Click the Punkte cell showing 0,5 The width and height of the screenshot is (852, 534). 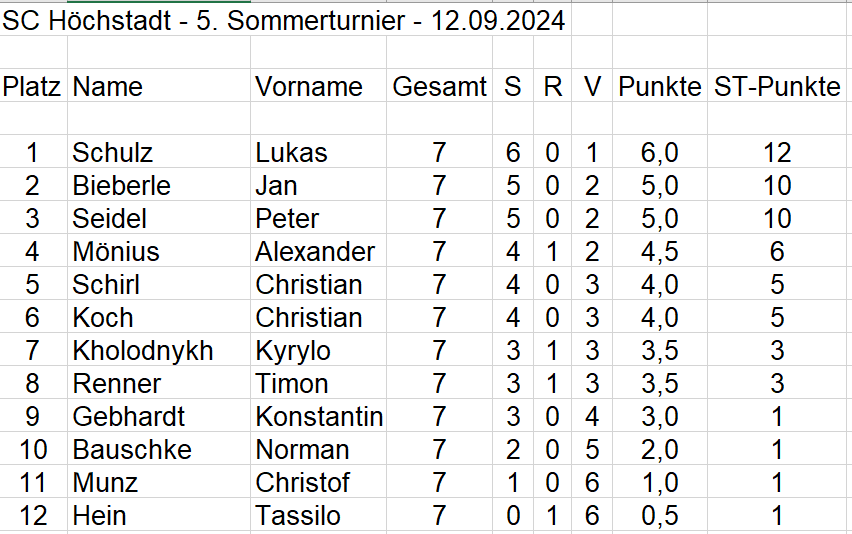coord(659,516)
